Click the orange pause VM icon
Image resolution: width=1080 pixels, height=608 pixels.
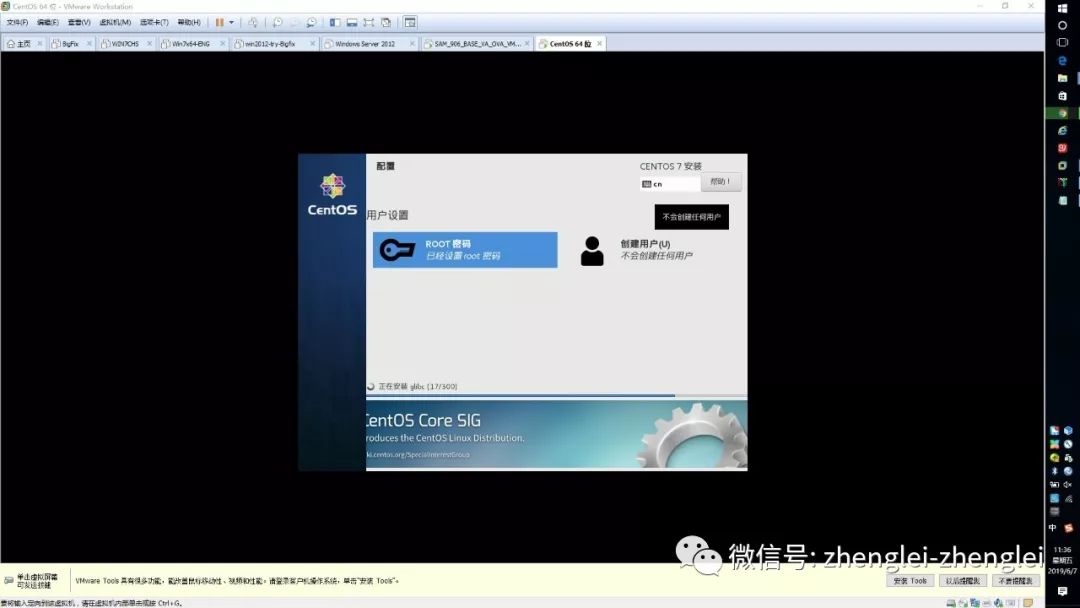pyautogui.click(x=219, y=23)
